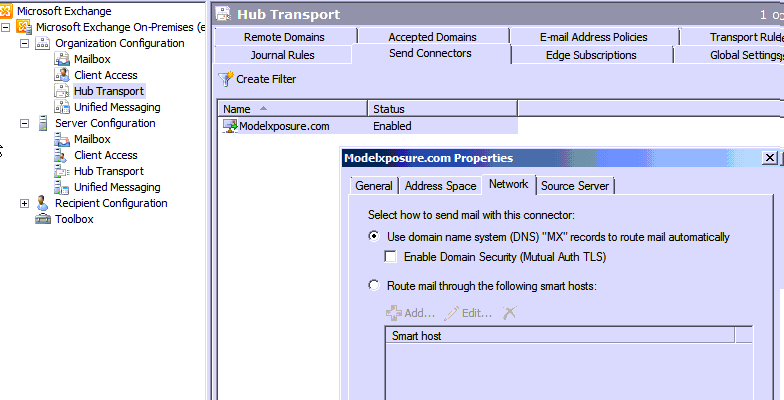
Task: Switch to Address Space tab in Properties
Action: click(x=440, y=186)
